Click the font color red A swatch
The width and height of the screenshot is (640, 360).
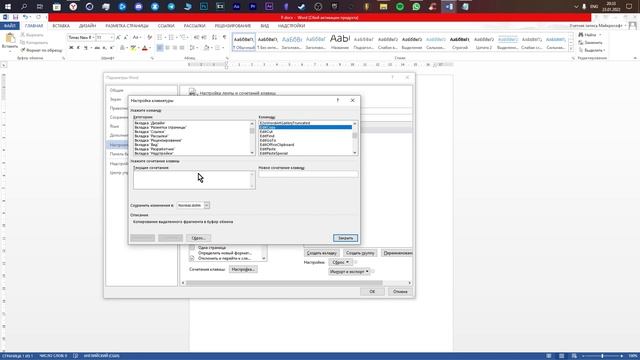[144, 48]
